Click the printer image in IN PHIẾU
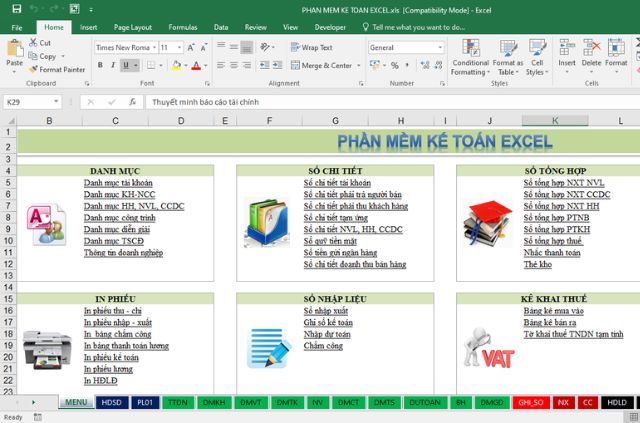Viewport: 640px width, 423px height. click(x=47, y=350)
